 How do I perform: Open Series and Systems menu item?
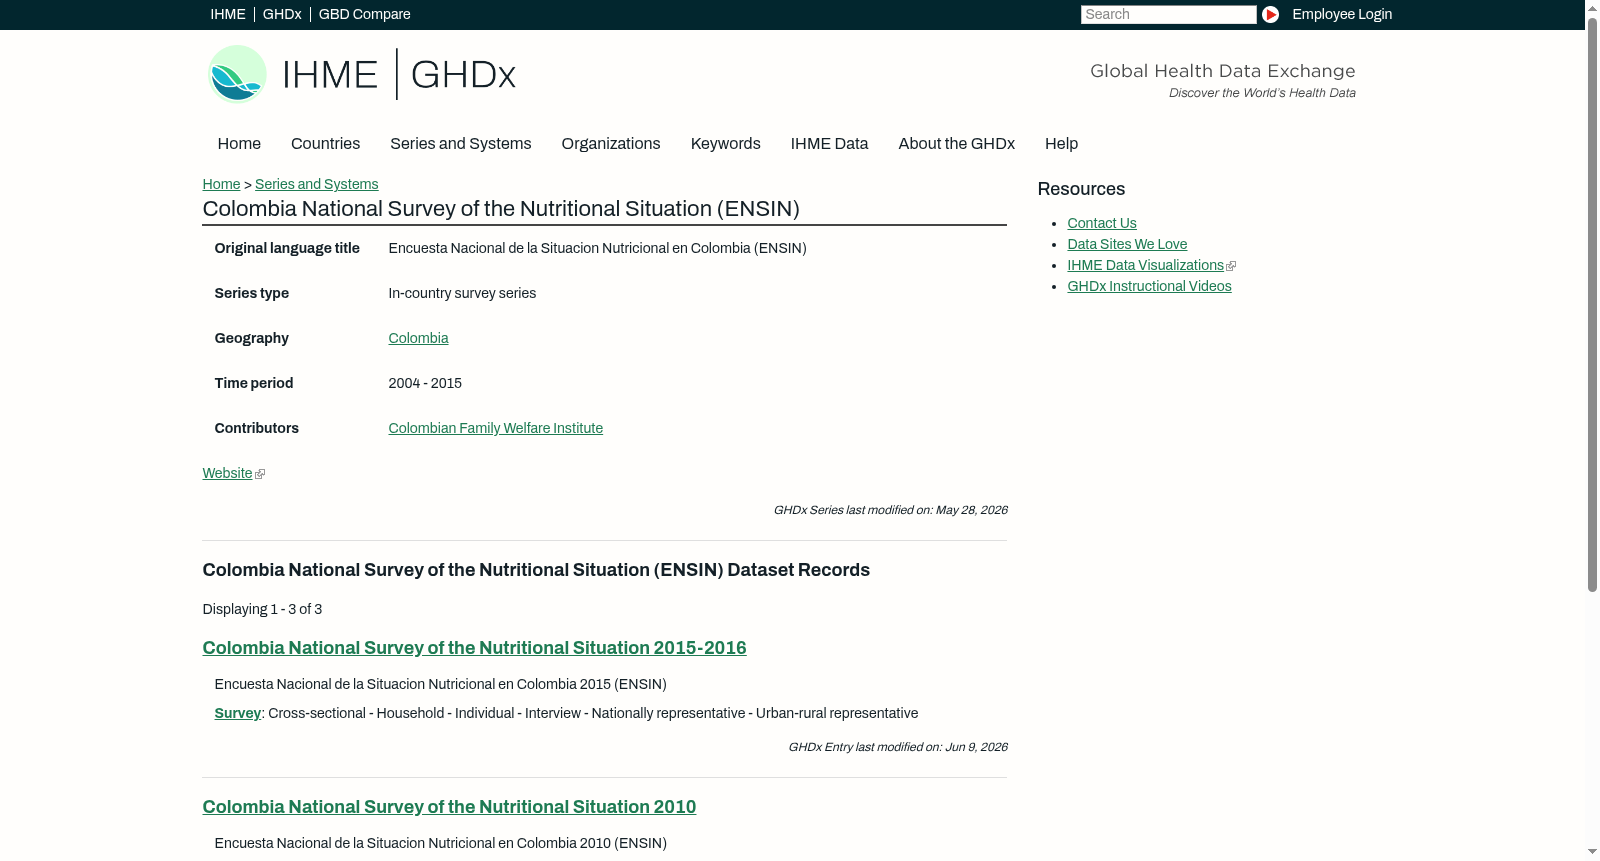pyautogui.click(x=461, y=144)
